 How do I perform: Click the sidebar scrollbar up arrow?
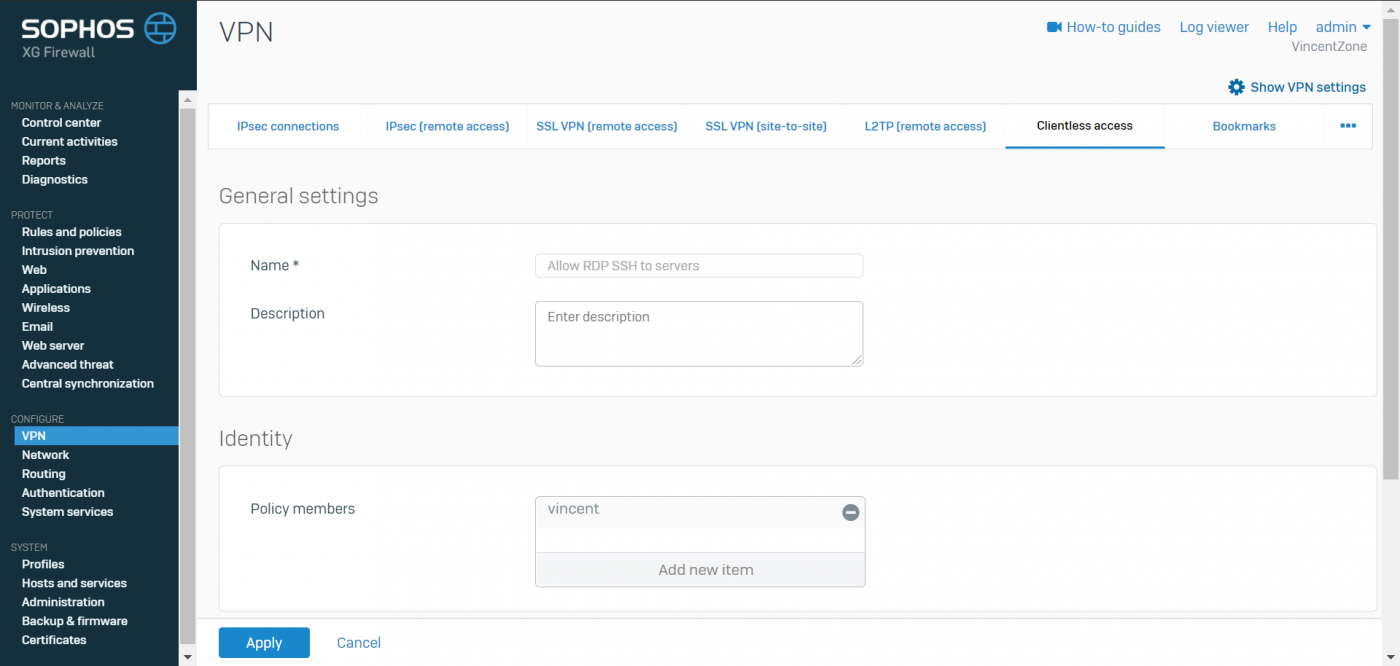187,98
